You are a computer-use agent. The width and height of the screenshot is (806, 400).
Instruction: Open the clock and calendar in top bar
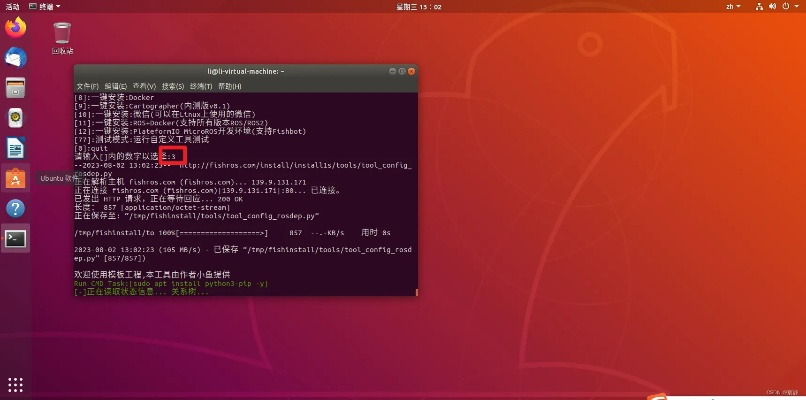pyautogui.click(x=402, y=5)
